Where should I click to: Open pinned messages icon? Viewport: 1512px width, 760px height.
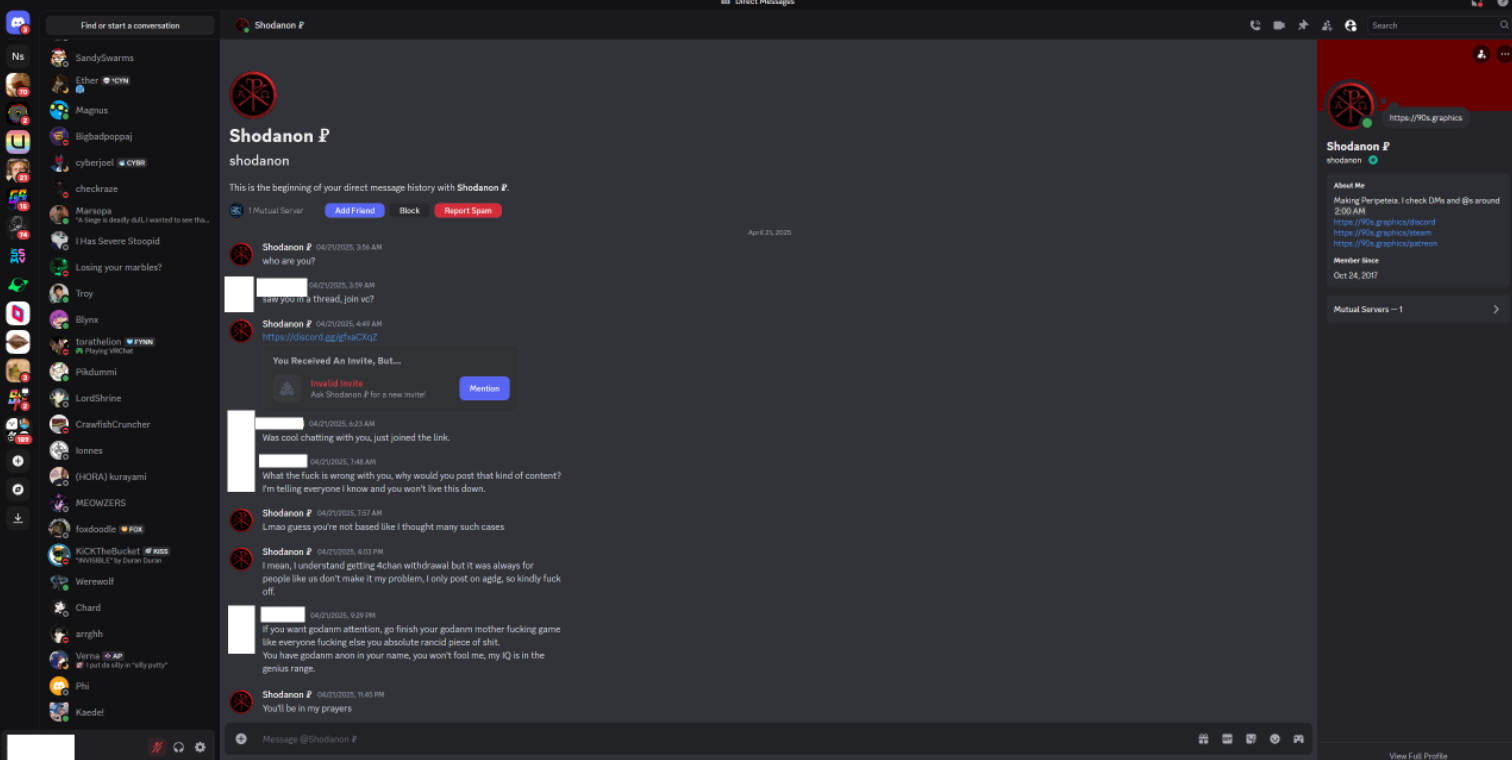pyautogui.click(x=1303, y=26)
